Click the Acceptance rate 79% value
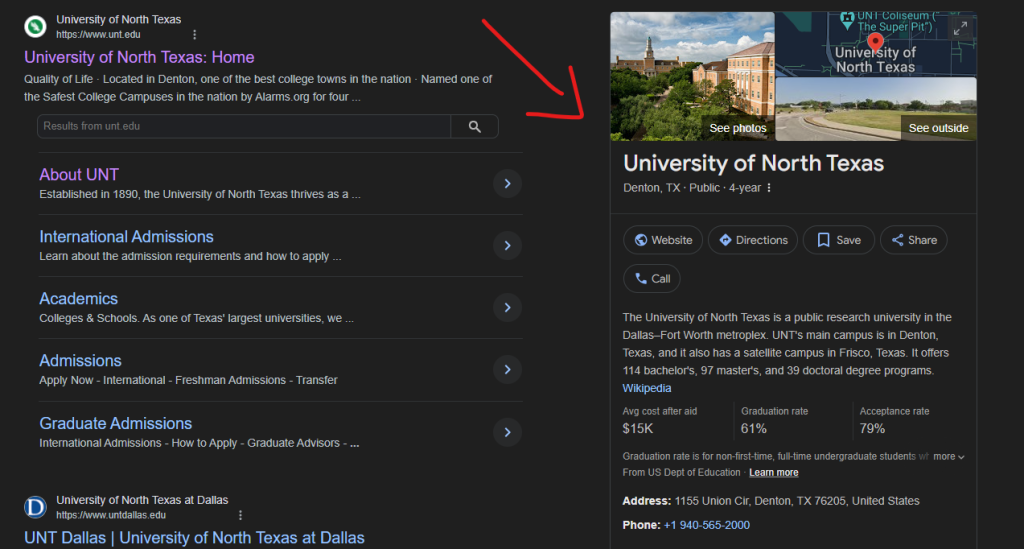This screenshot has width=1024, height=549. (872, 429)
